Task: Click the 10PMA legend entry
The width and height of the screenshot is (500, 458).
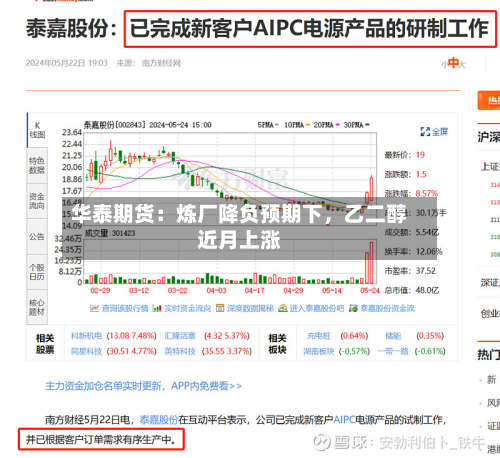Action: pos(297,125)
